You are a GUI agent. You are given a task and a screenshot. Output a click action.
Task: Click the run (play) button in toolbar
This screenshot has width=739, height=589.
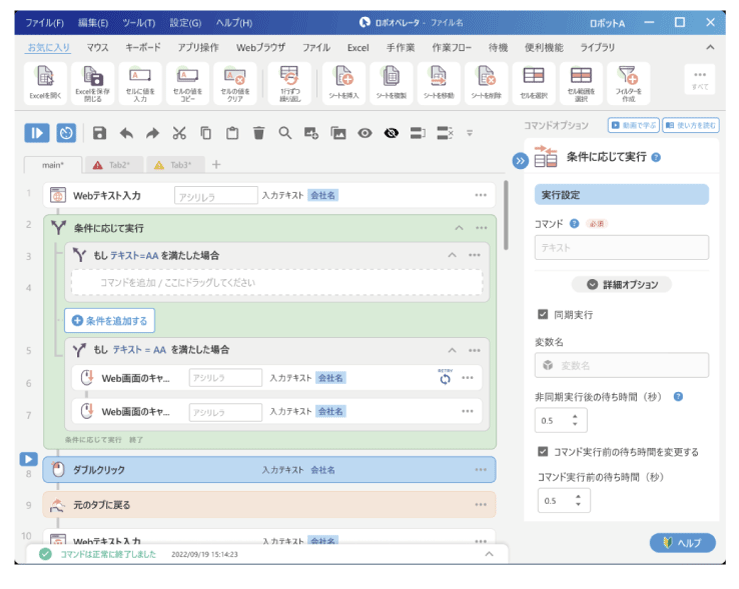pos(36,132)
